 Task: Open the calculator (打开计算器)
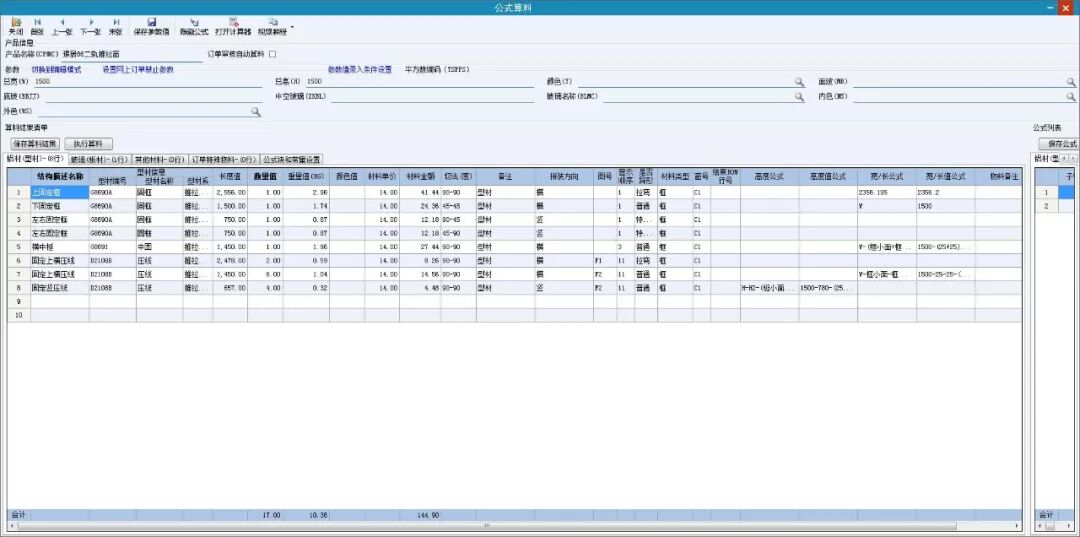(x=233, y=27)
